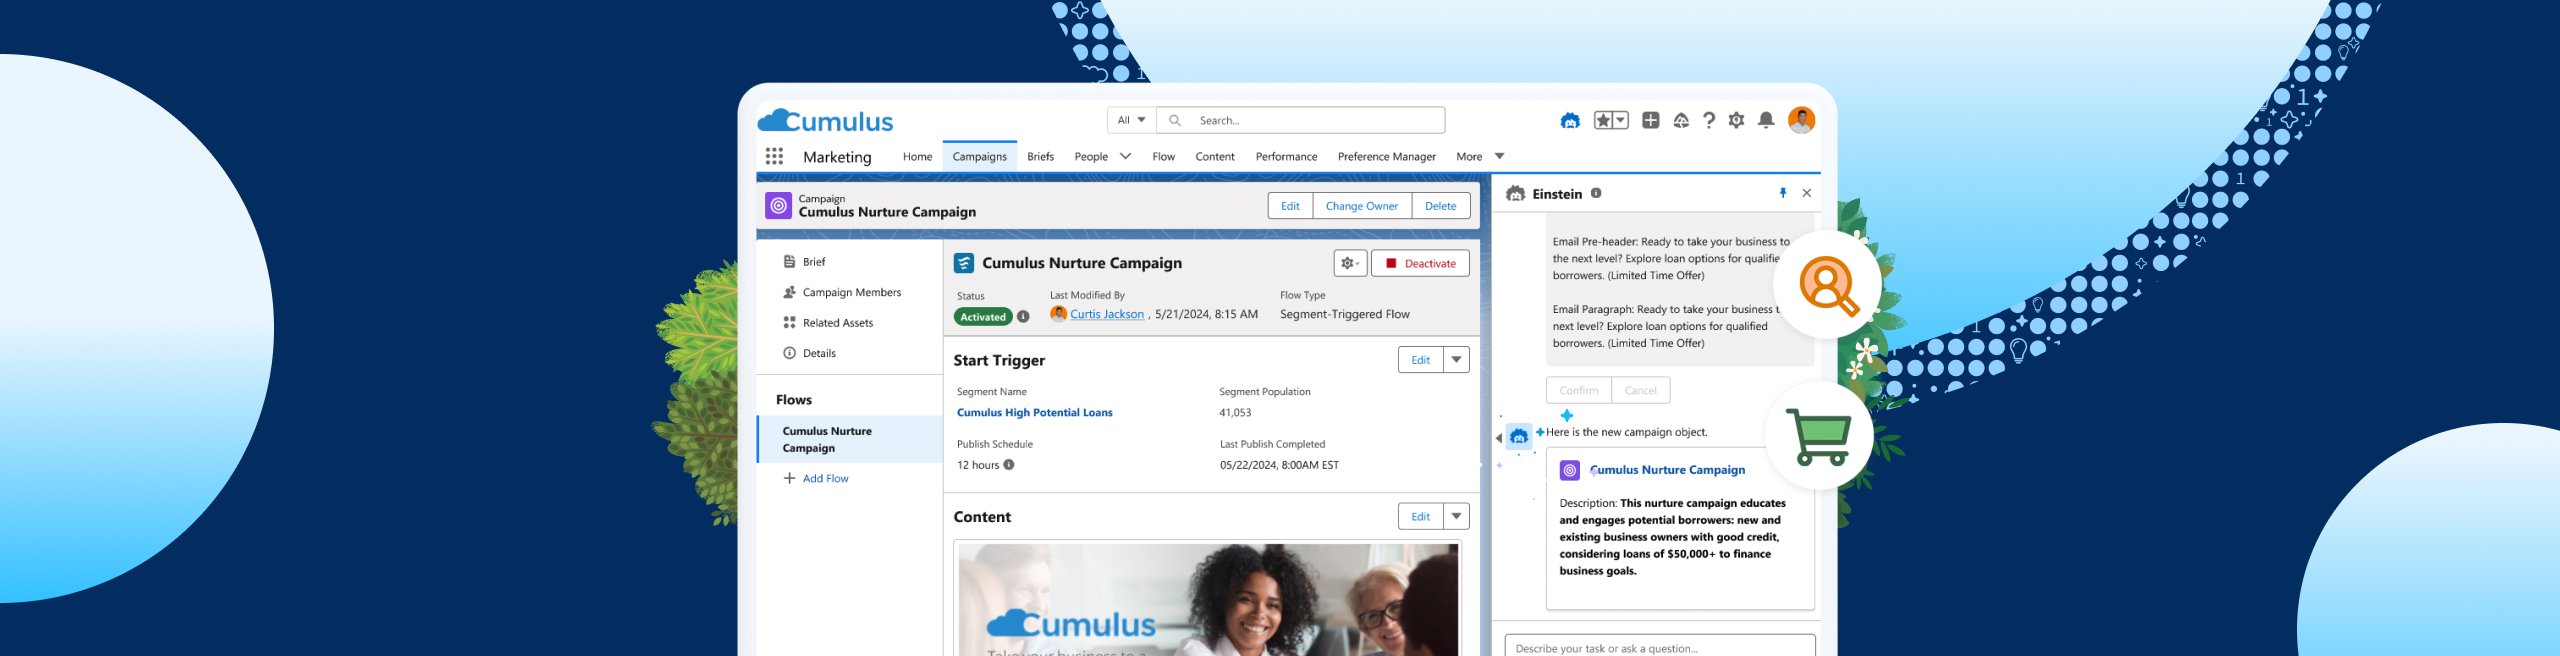The image size is (2560, 656).
Task: Open the user profile avatar
Action: 1801,121
